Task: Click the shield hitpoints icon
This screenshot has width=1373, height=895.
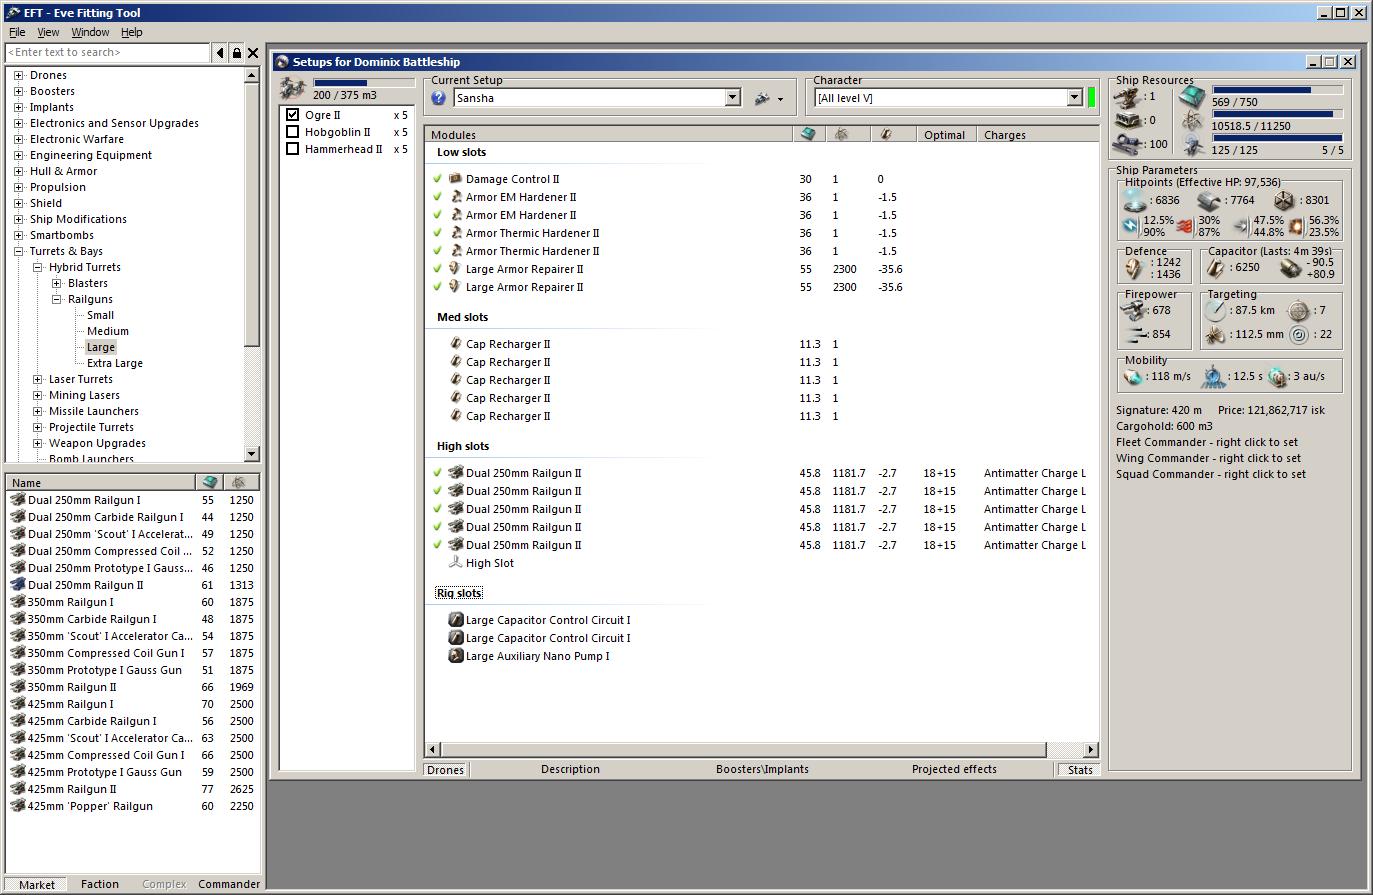Action: click(1134, 200)
